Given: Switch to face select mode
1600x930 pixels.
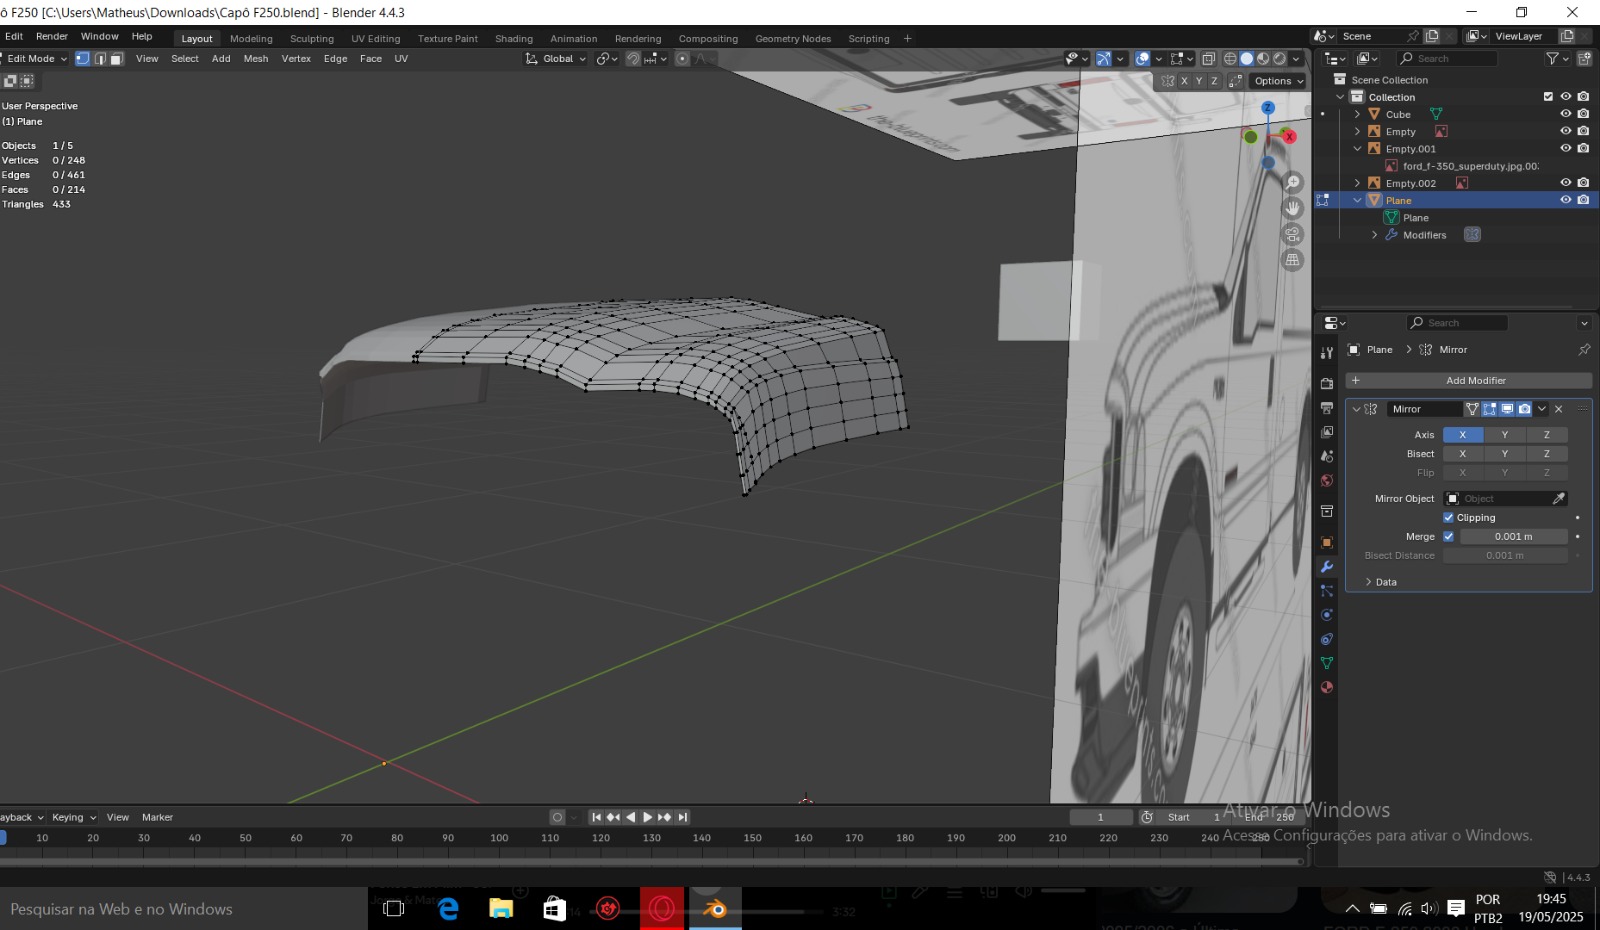Looking at the screenshot, I should point(116,59).
